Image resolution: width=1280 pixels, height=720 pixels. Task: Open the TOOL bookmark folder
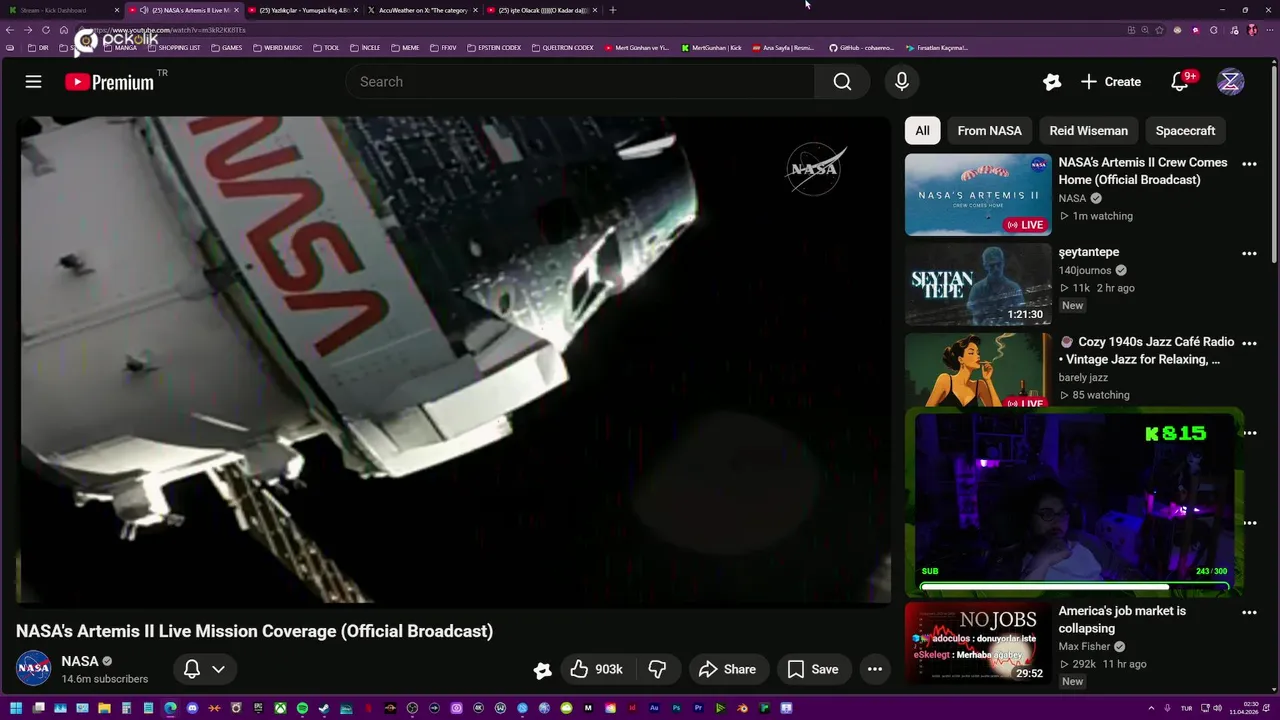pyautogui.click(x=326, y=48)
